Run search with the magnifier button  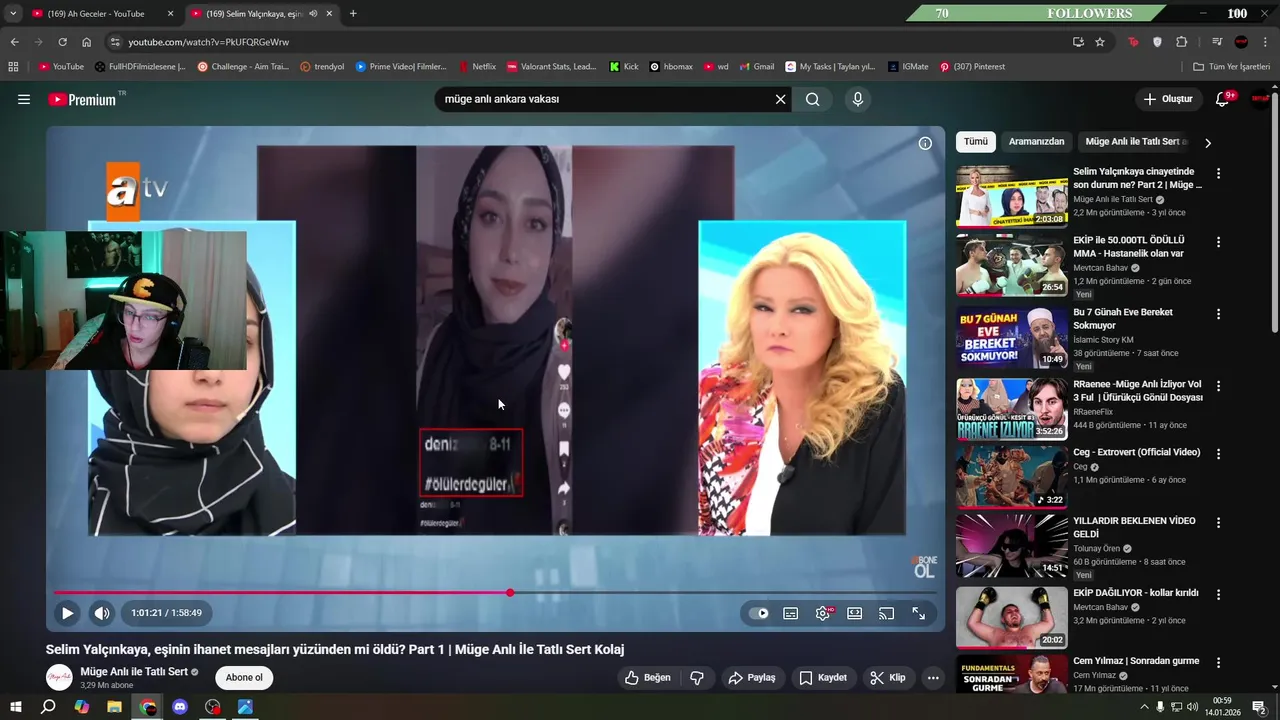[x=813, y=99]
